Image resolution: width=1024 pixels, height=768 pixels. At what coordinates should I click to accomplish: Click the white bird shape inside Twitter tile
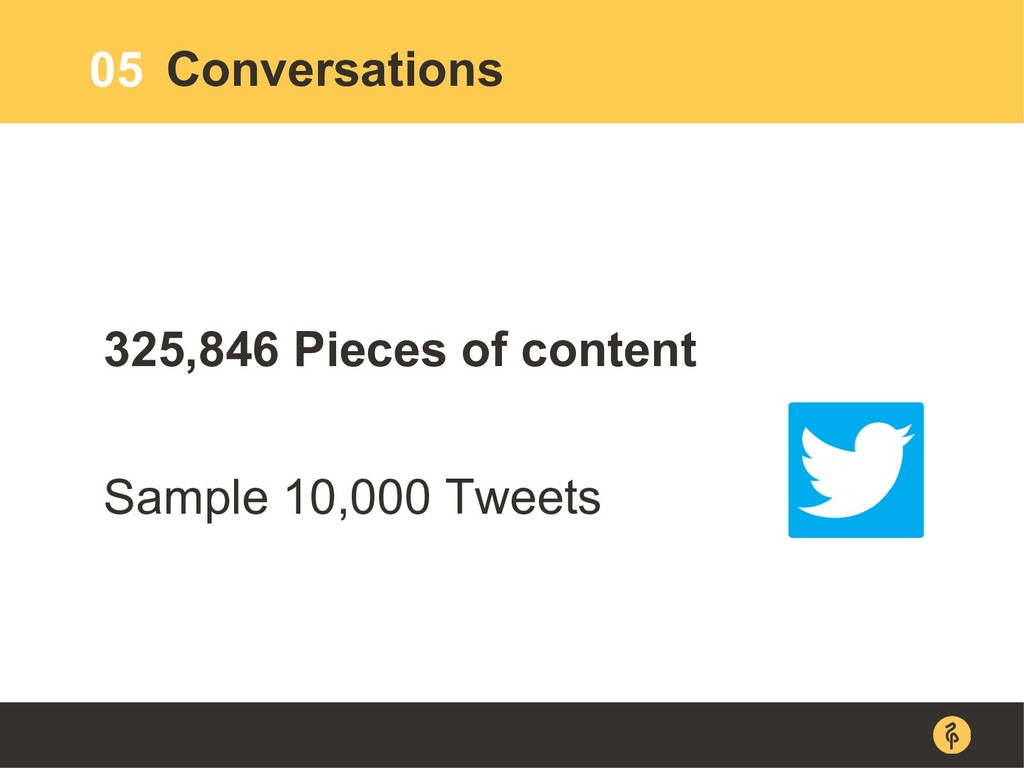(856, 470)
